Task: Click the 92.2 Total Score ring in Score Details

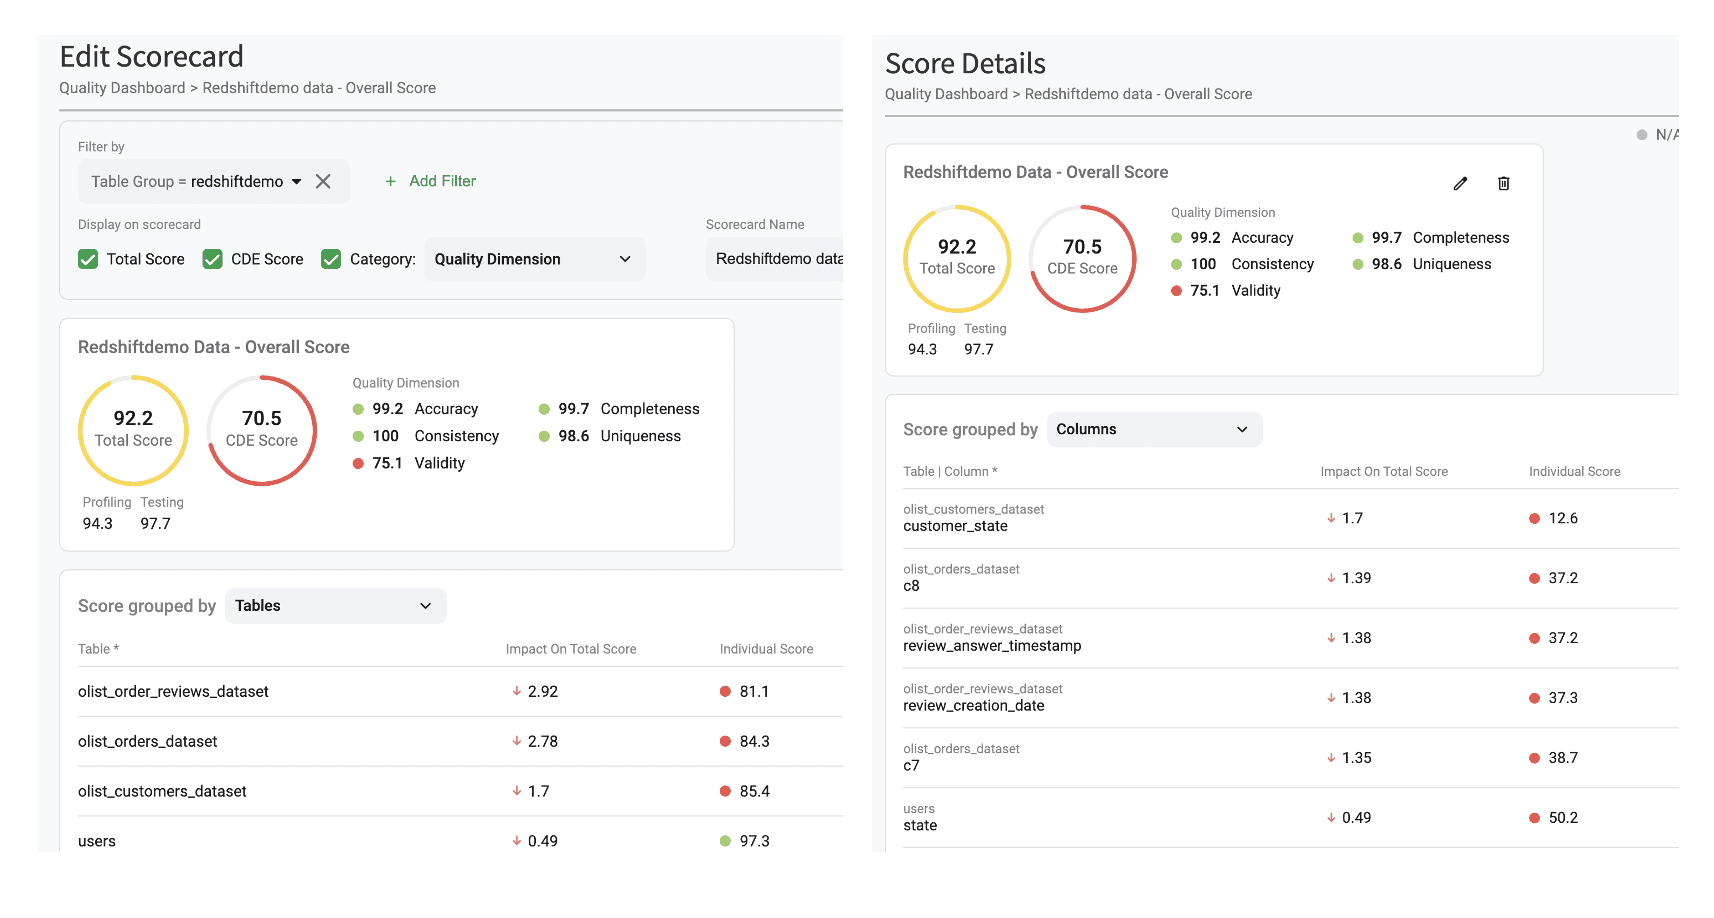Action: click(957, 258)
